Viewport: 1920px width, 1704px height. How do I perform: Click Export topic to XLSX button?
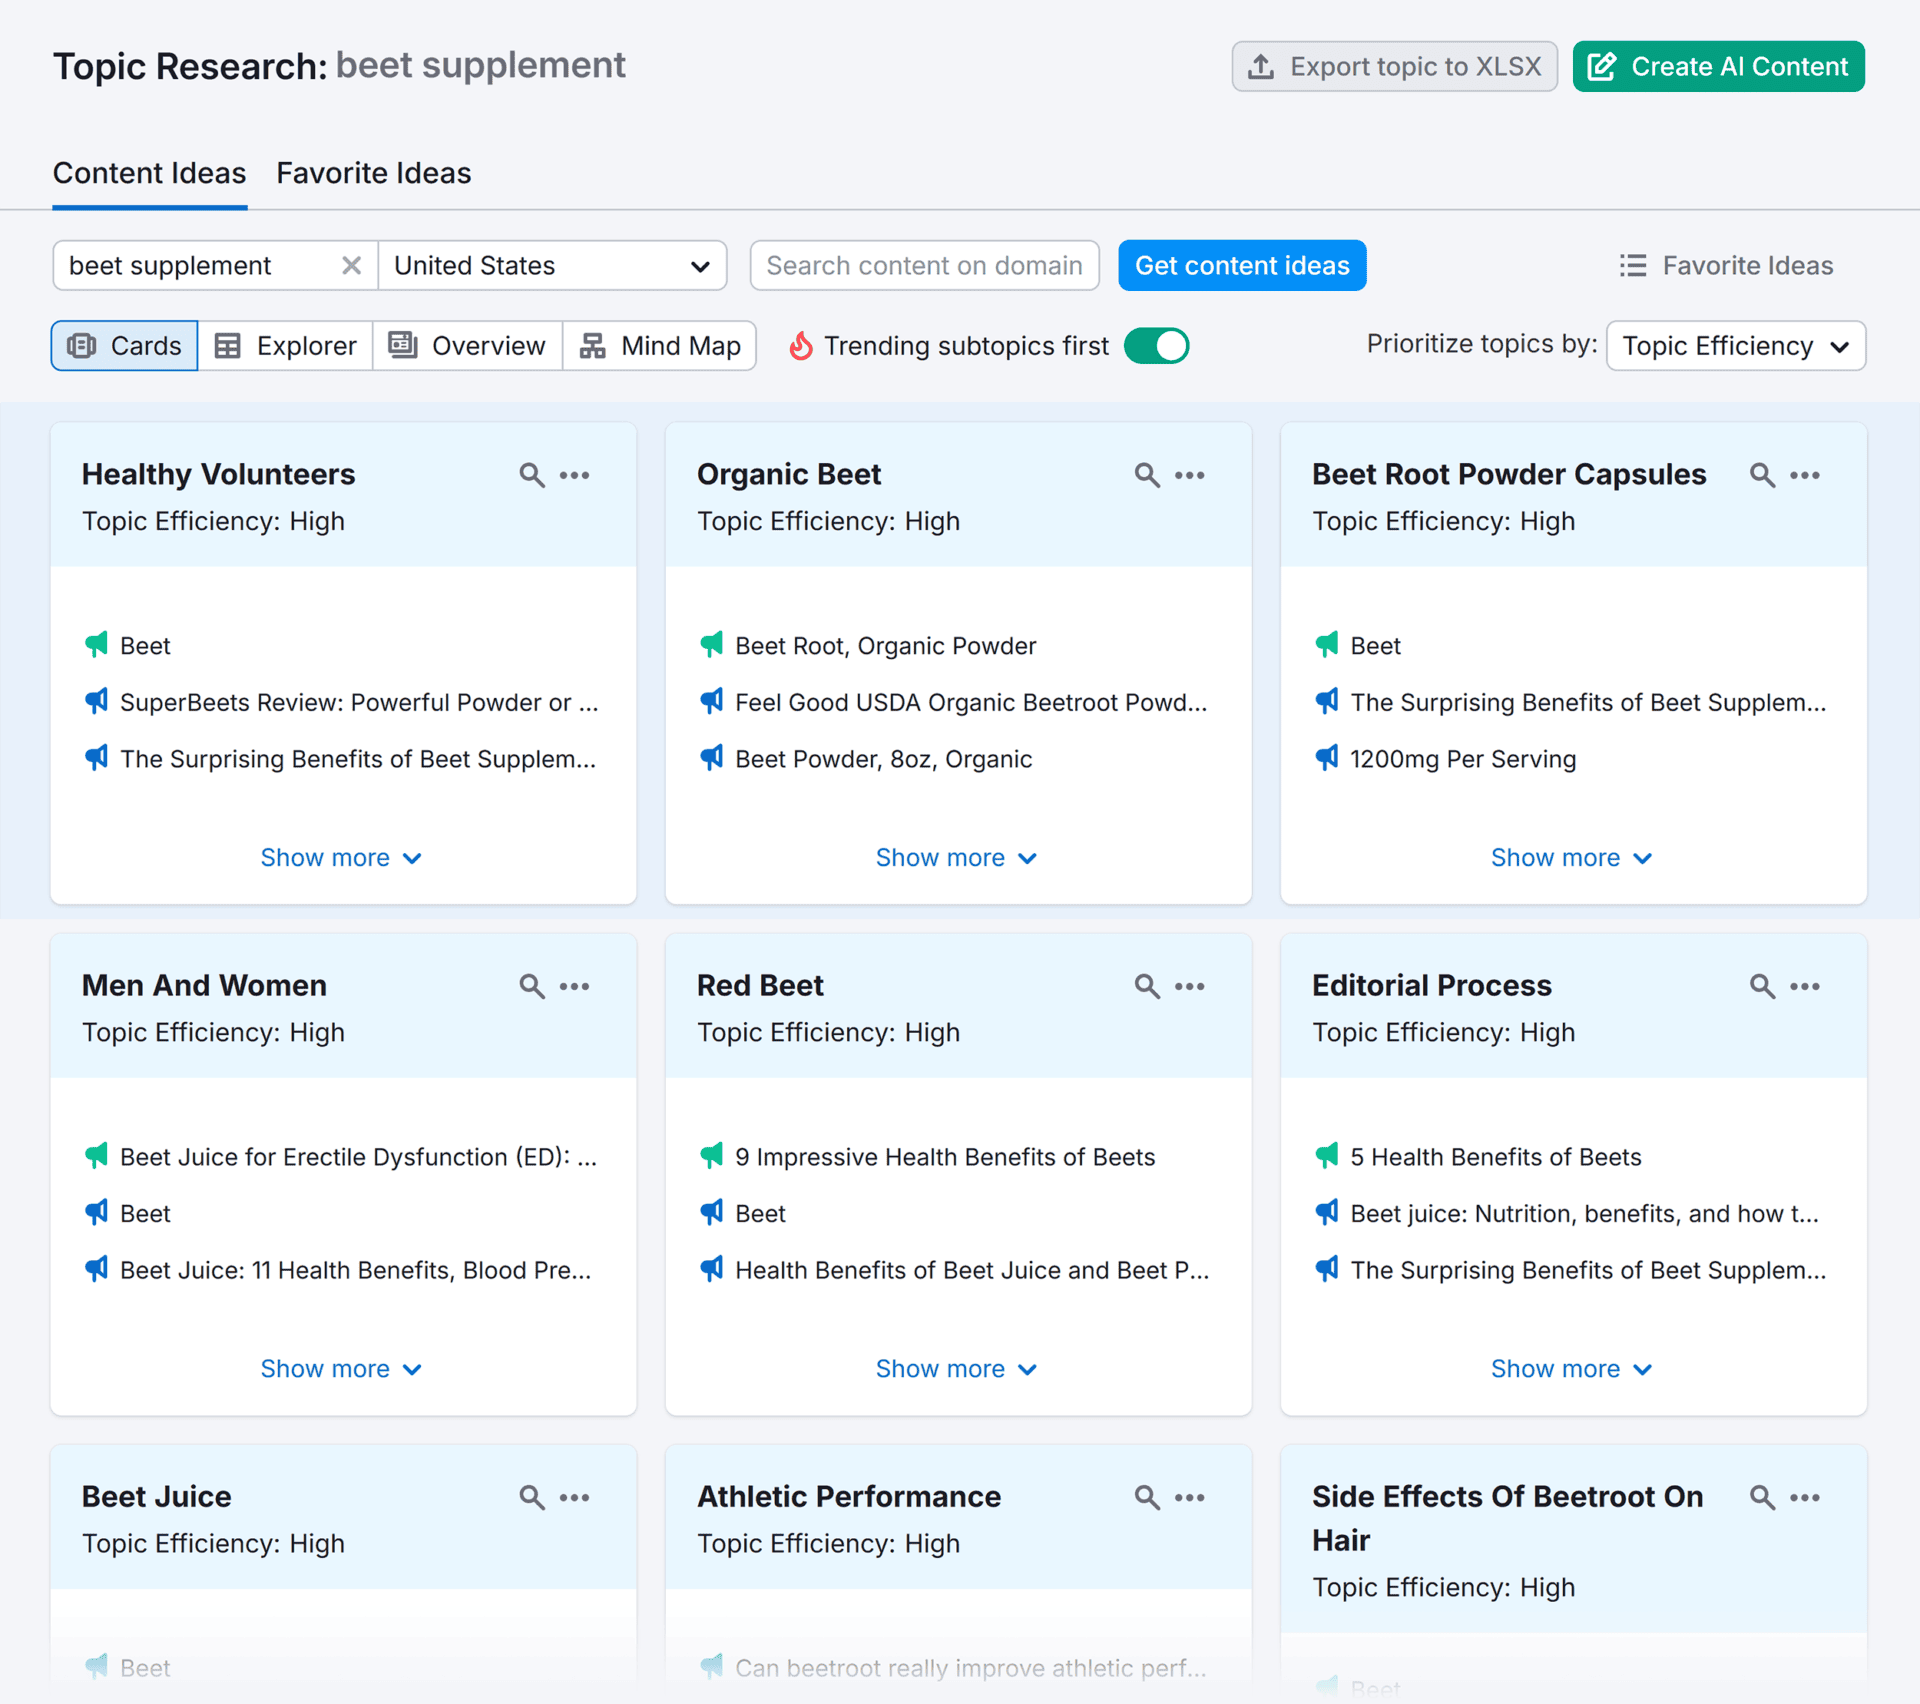(1394, 66)
